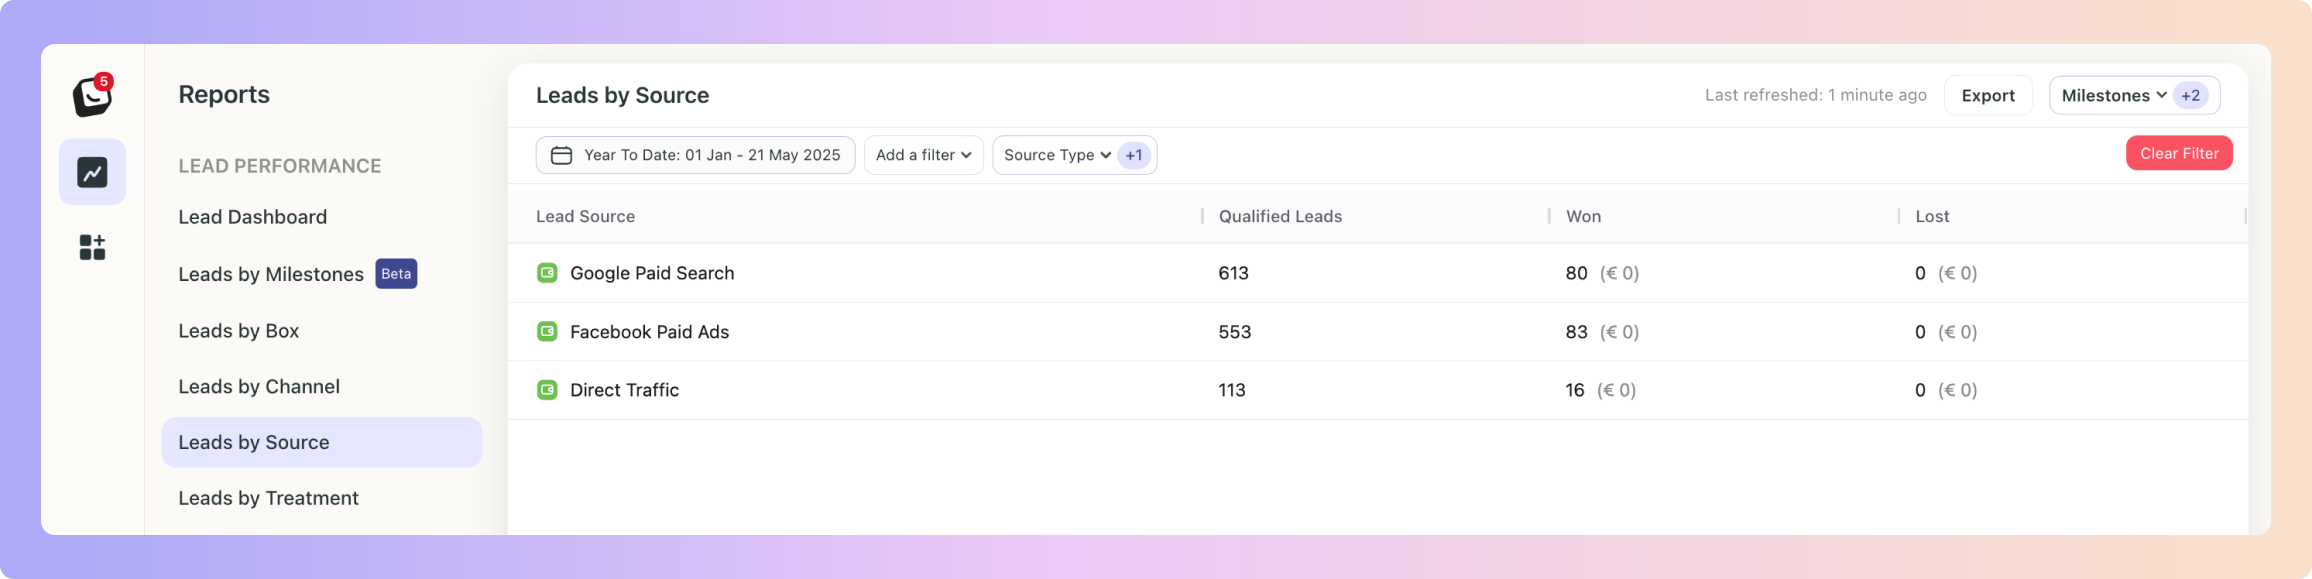This screenshot has width=2312, height=579.
Task: Click the Beta badge next to Leads by Milestones
Action: pos(396,274)
